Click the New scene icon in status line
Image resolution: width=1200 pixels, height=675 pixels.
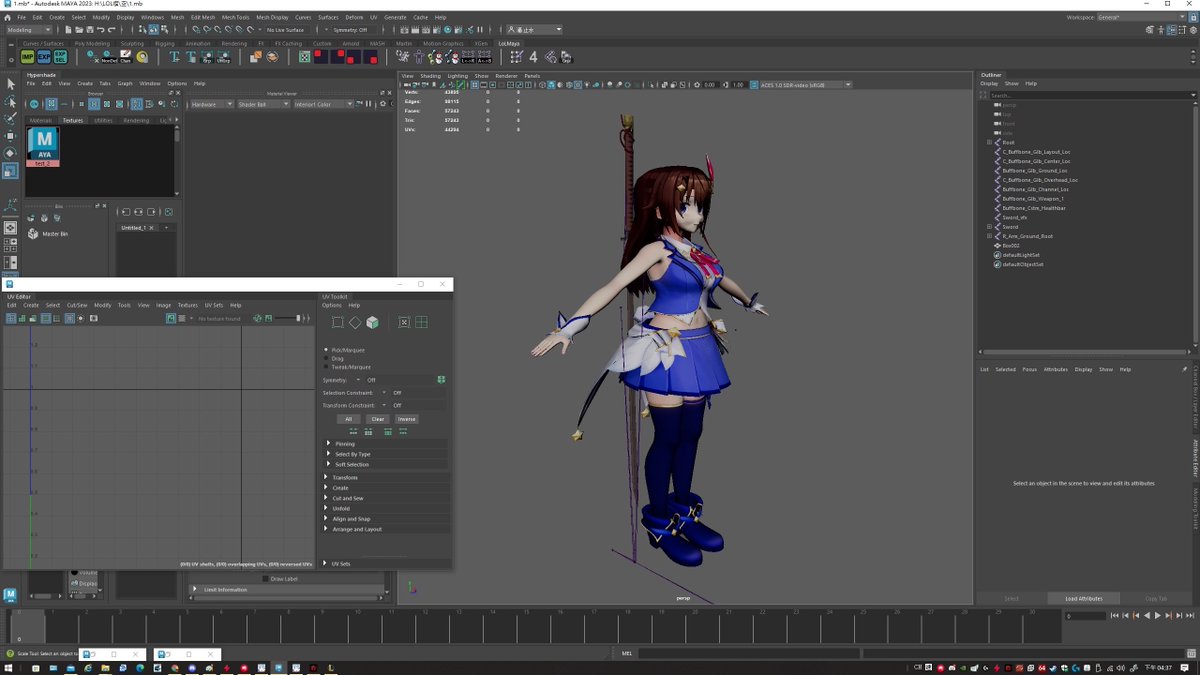click(x=68, y=30)
